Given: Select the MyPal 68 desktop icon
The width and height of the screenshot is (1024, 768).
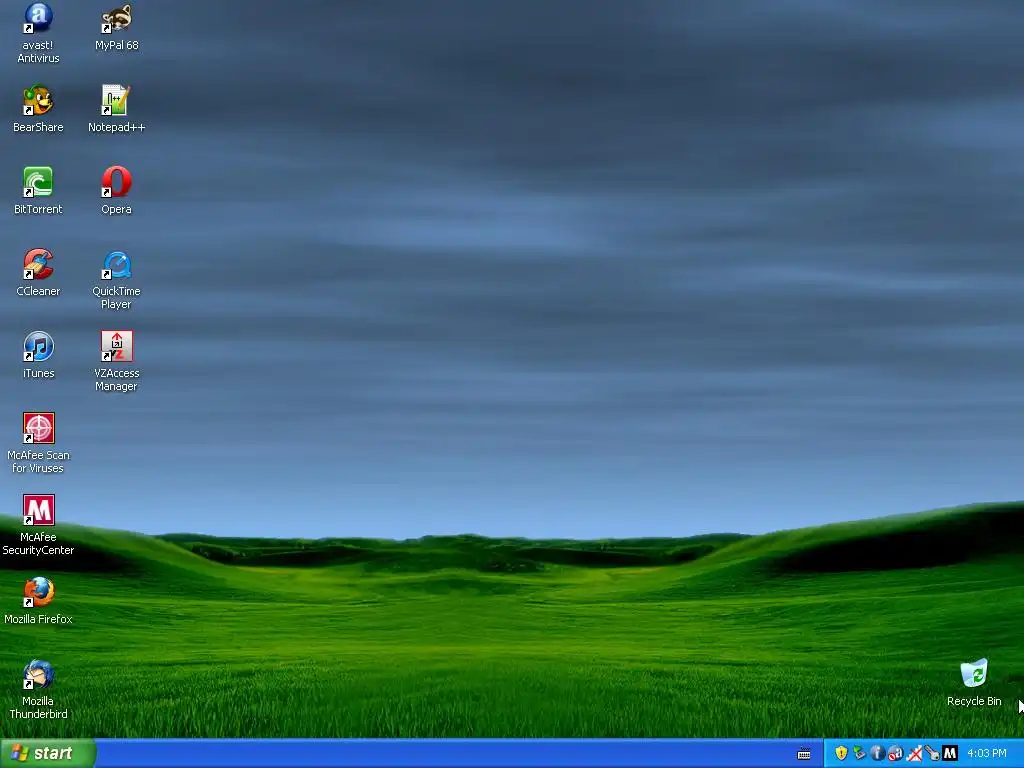Looking at the screenshot, I should coord(116,26).
